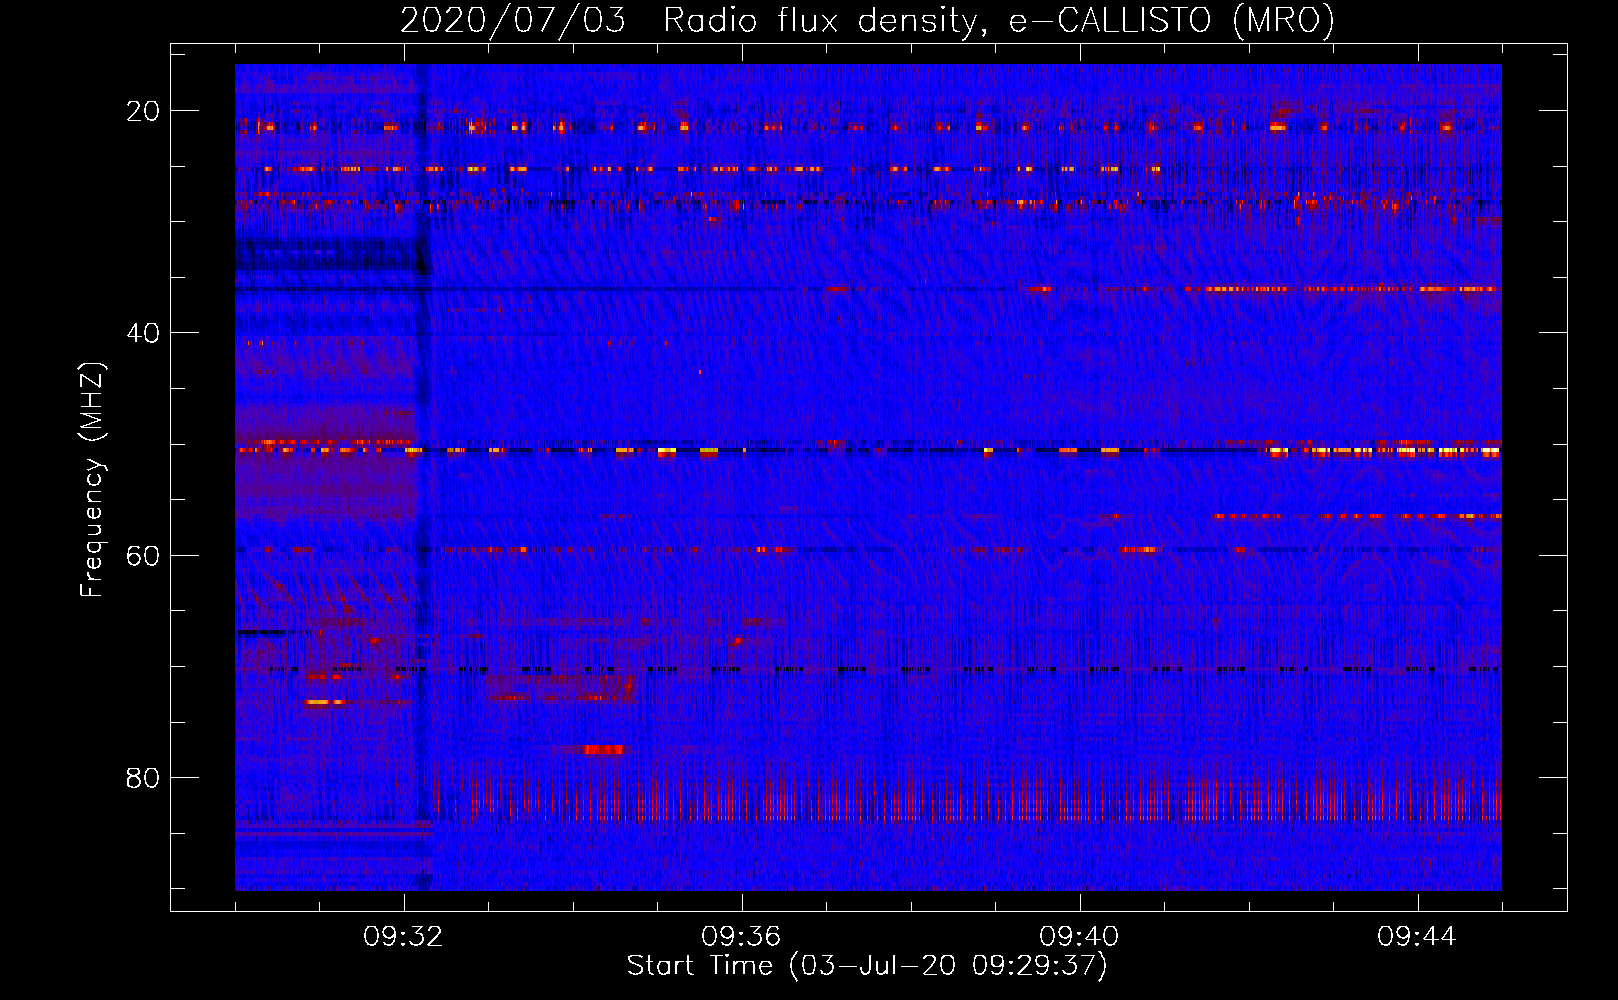The width and height of the screenshot is (1618, 1000).
Task: Click the 80 MHz frequency tick label
Action: click(x=143, y=778)
